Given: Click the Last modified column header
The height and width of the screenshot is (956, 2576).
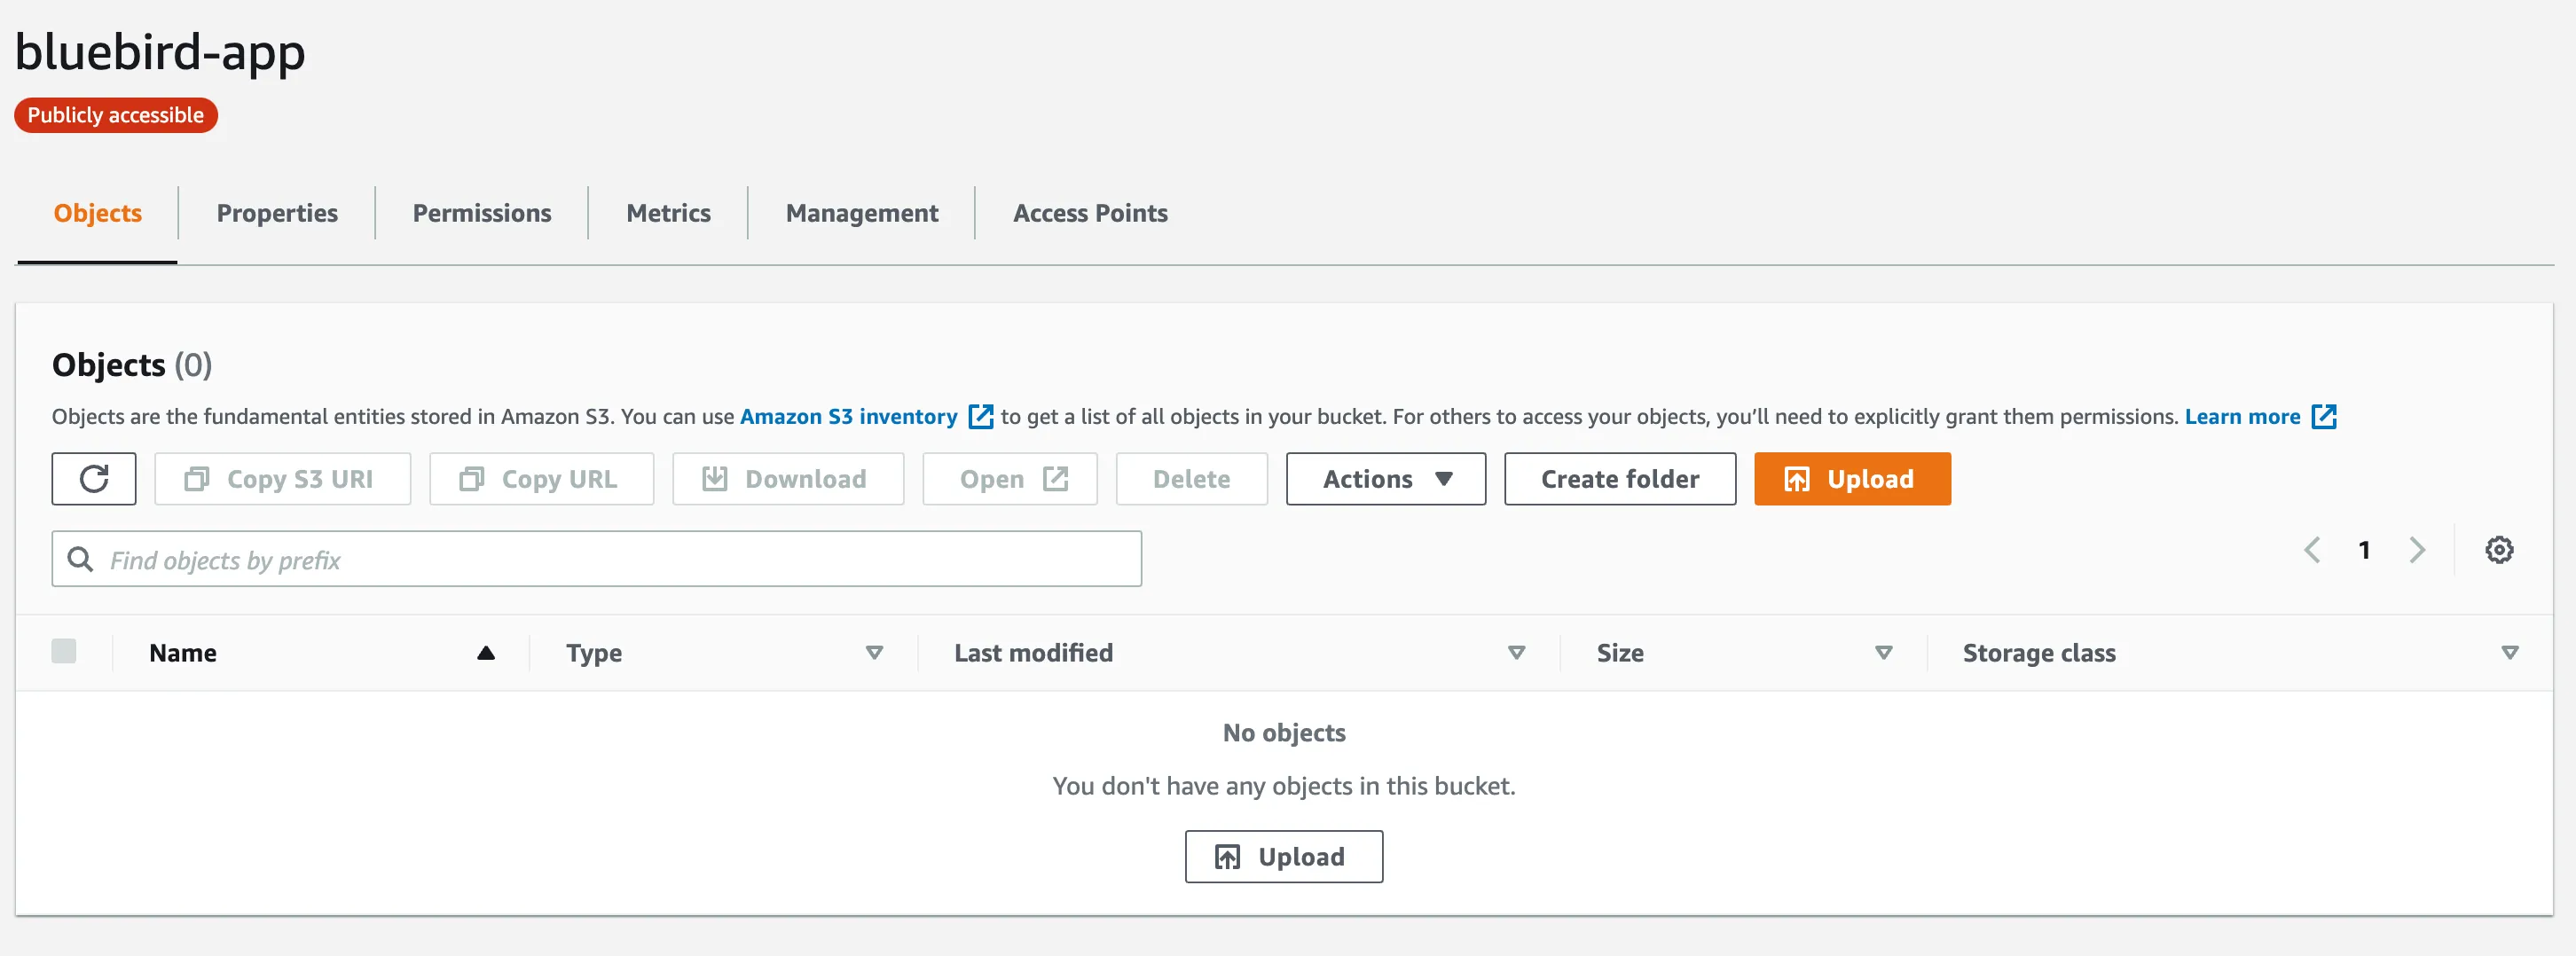Looking at the screenshot, I should click(x=1033, y=653).
